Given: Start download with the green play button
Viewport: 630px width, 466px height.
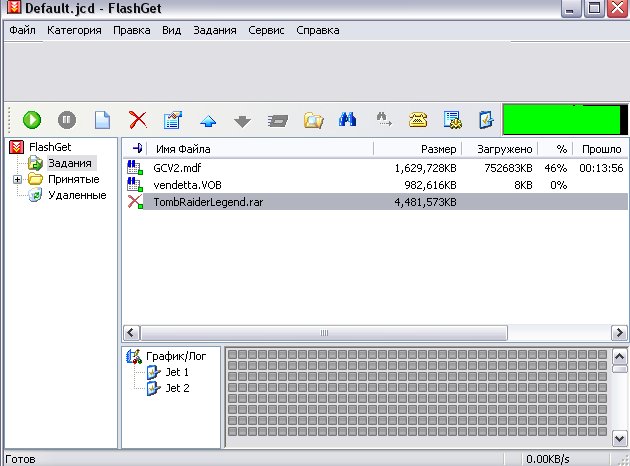Looking at the screenshot, I should [x=32, y=120].
